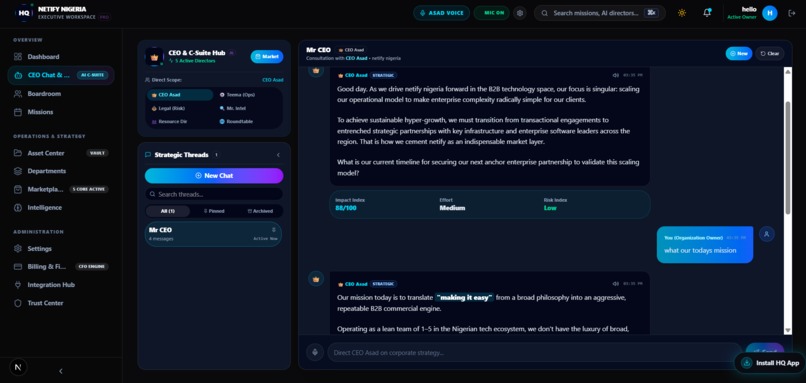
Task: Switch to Pinned threads tab
Action: [213, 211]
